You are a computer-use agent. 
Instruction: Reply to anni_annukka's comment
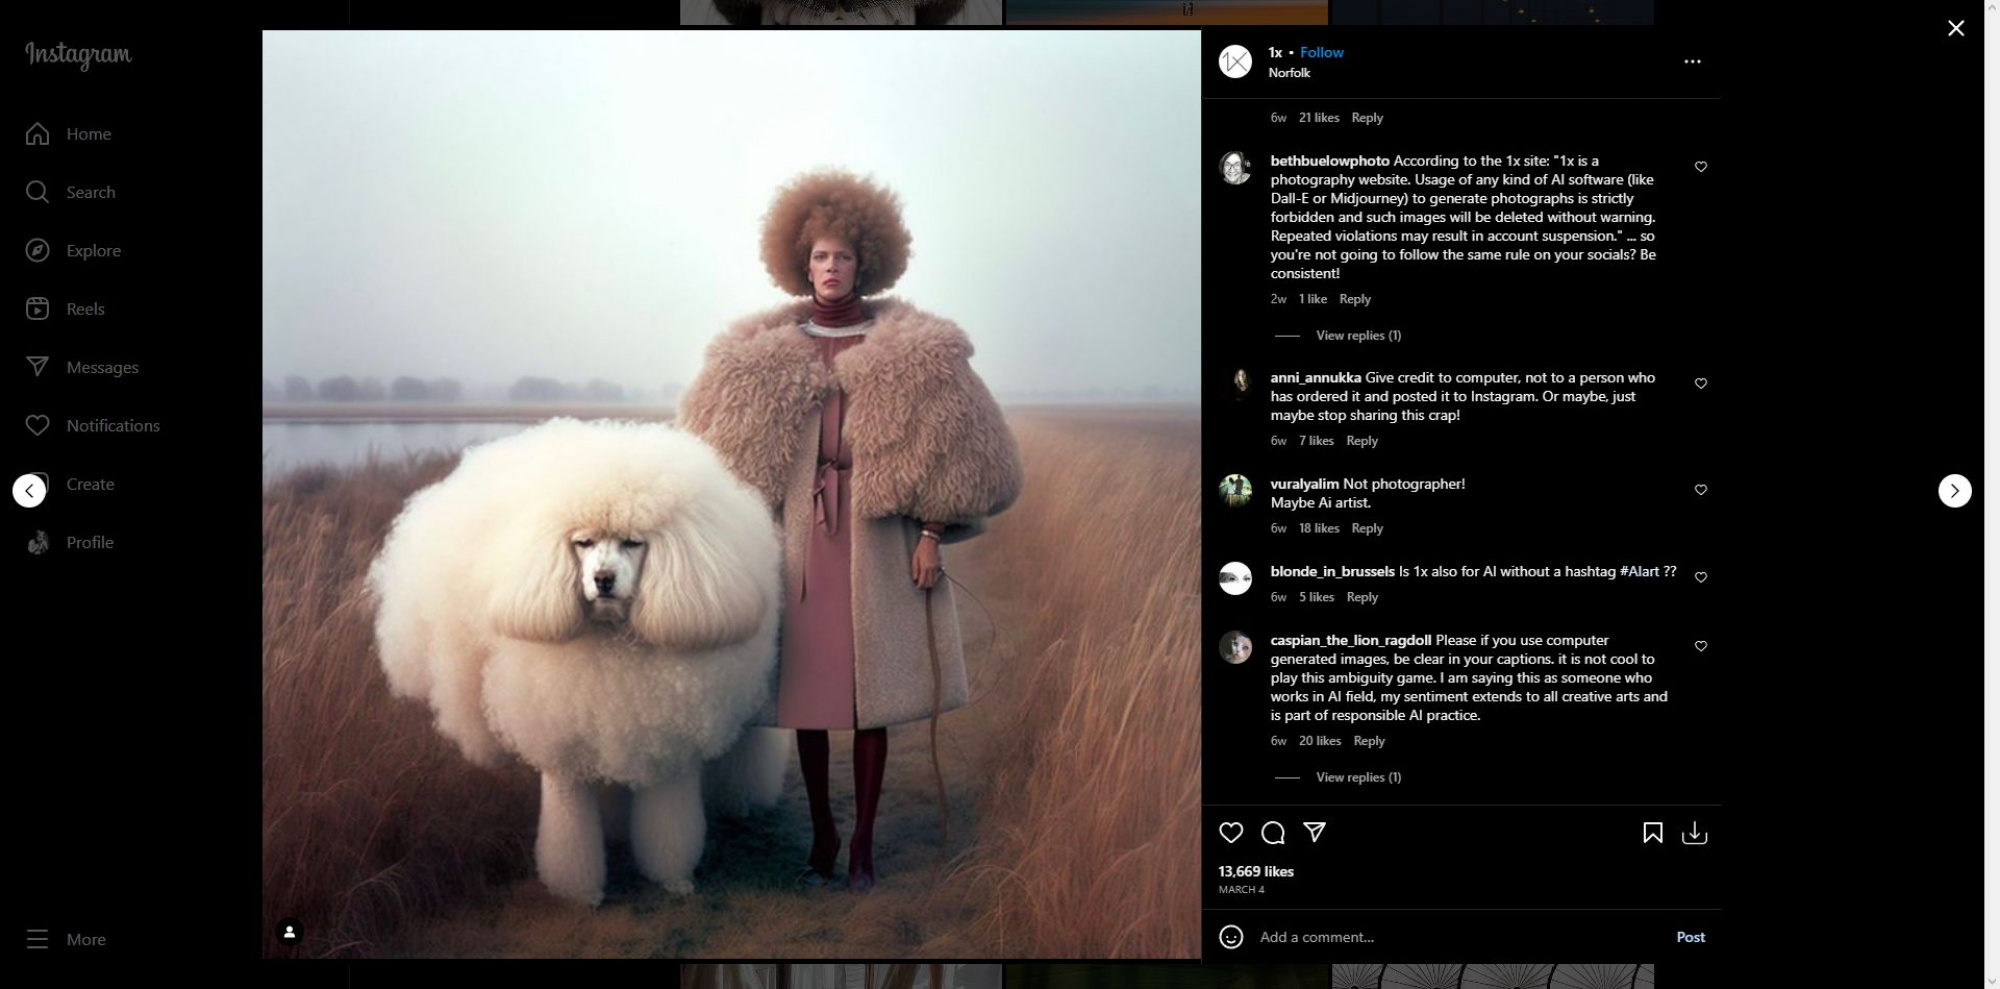click(1362, 441)
